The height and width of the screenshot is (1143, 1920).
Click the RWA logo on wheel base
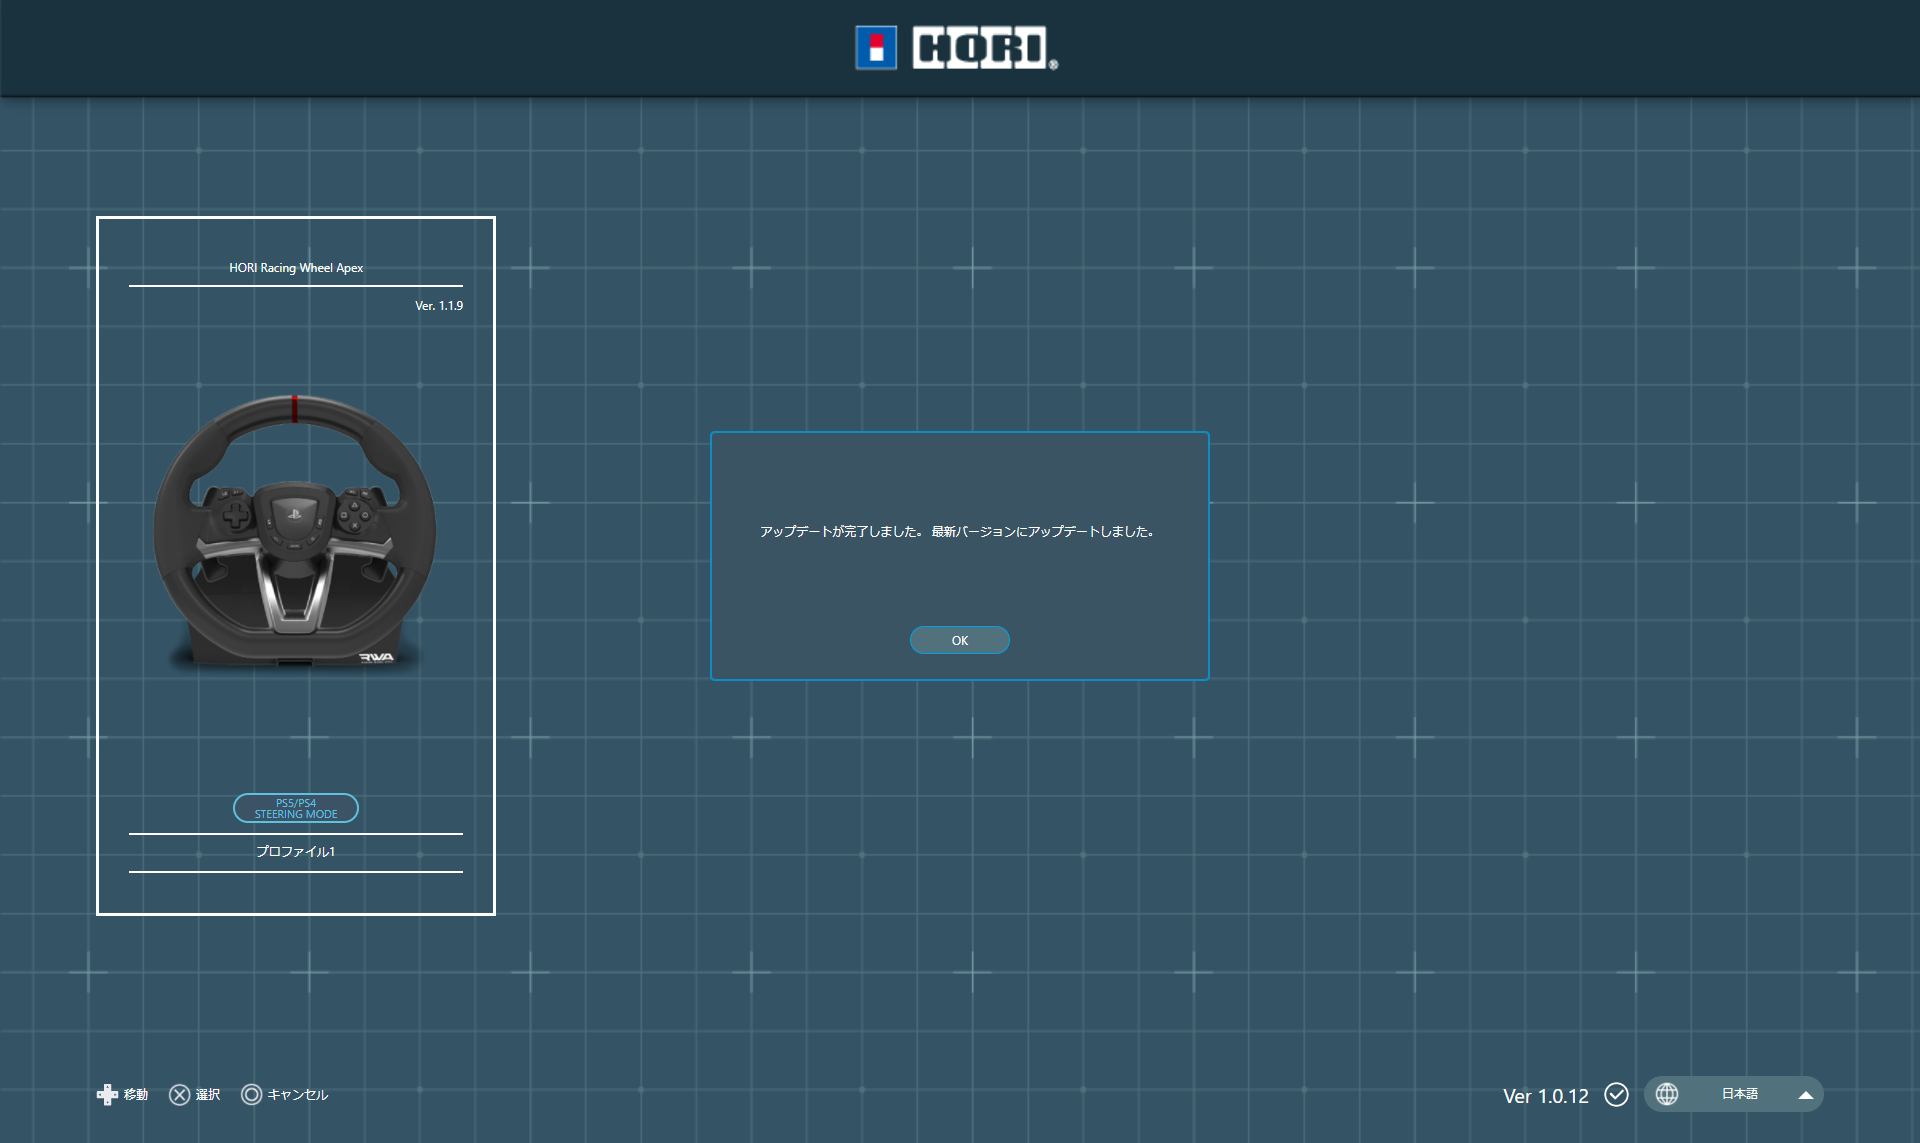[x=376, y=657]
